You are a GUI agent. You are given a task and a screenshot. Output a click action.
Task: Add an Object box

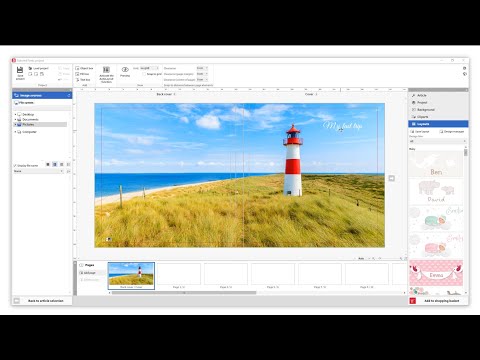84,68
